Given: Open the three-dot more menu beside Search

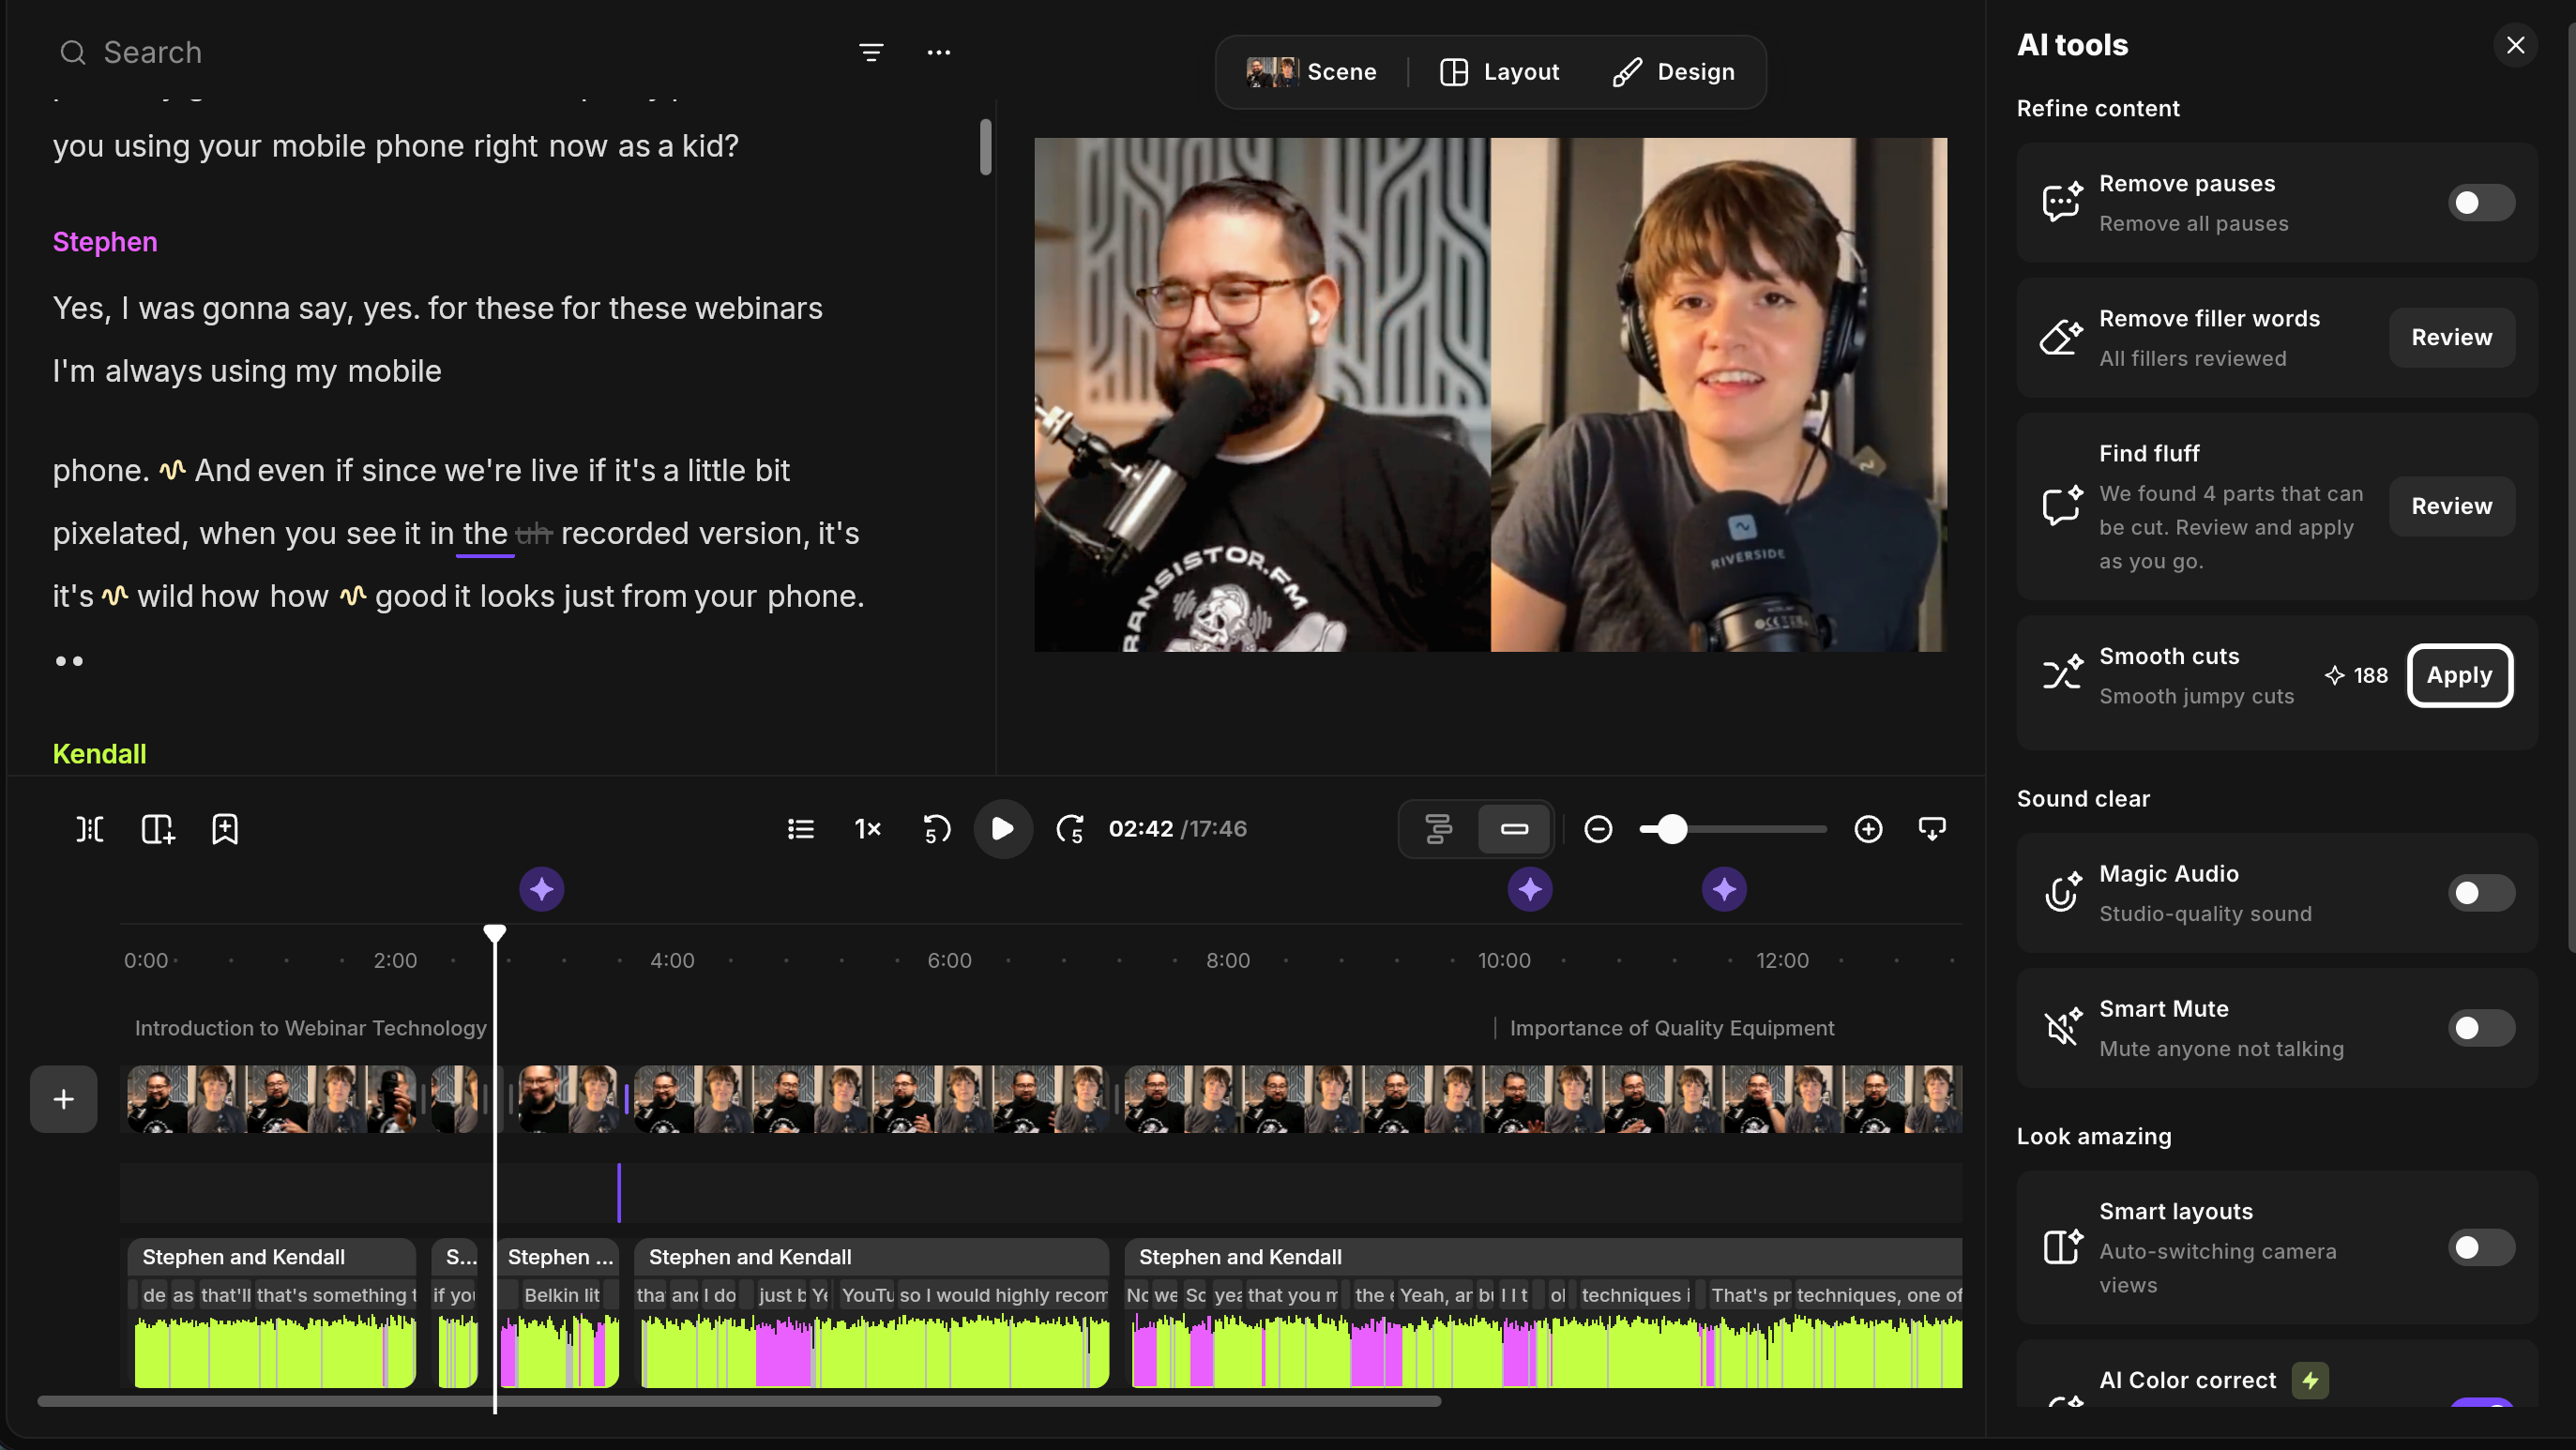Looking at the screenshot, I should (x=938, y=52).
